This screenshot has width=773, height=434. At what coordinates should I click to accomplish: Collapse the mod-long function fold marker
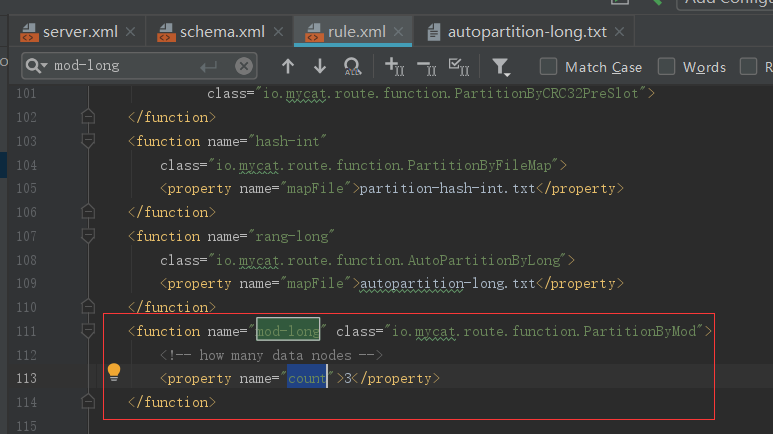(x=88, y=331)
